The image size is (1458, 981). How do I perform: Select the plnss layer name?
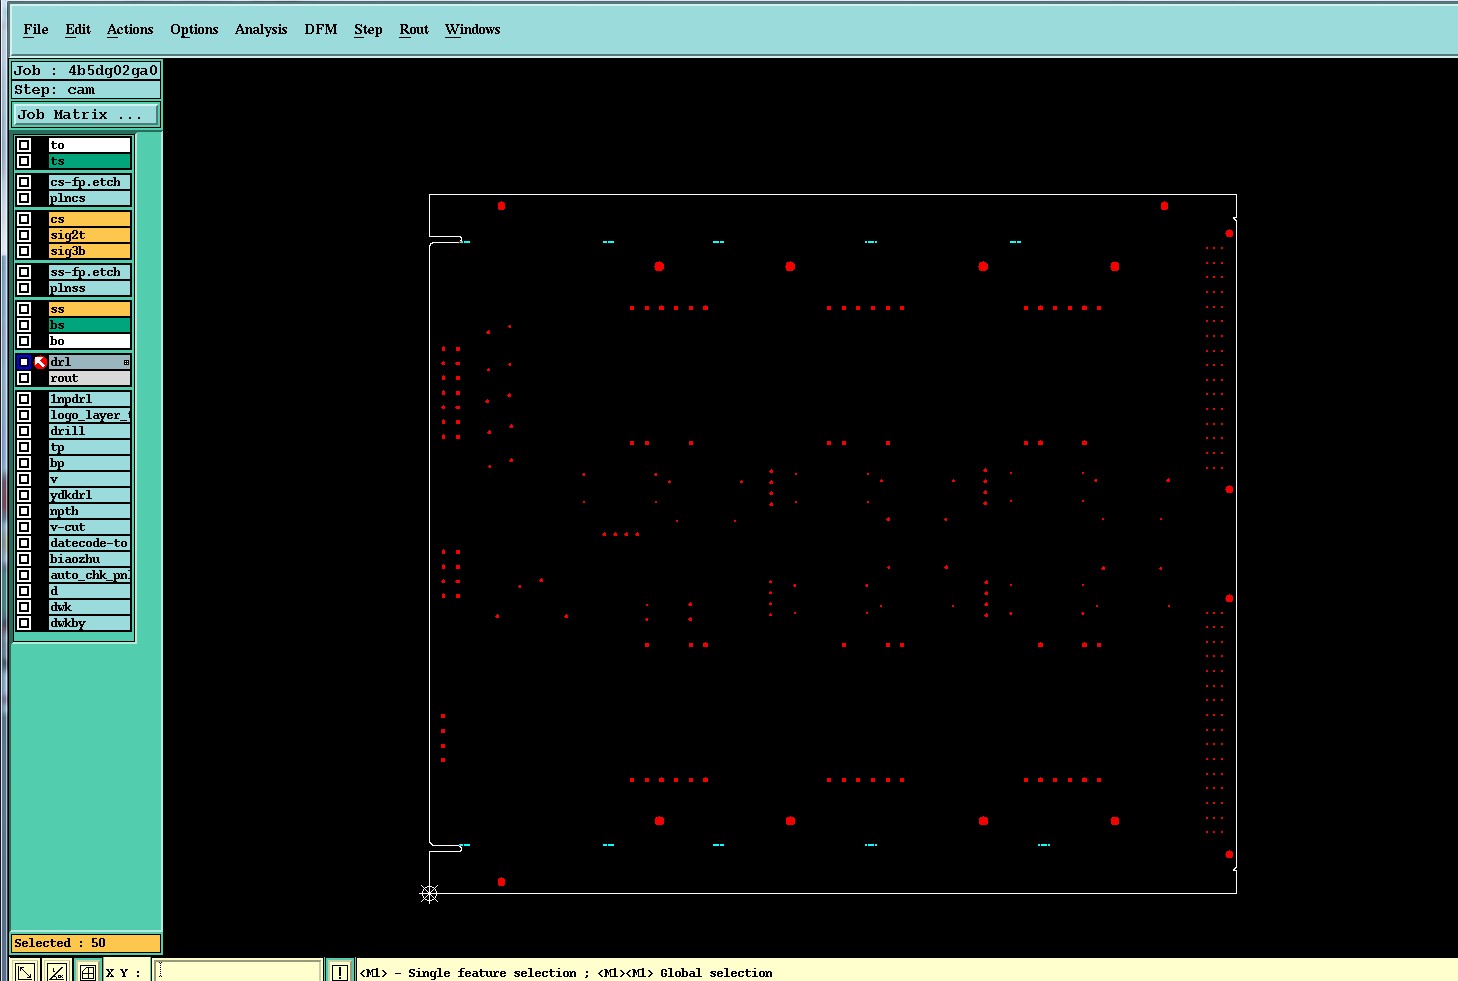pos(89,288)
